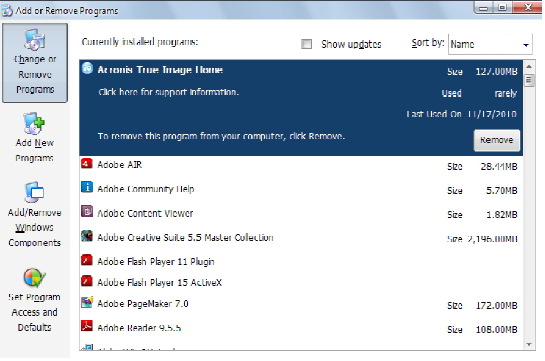545x361 pixels.
Task: Open Set Program Access and Defaults icon
Action: (x=34, y=277)
